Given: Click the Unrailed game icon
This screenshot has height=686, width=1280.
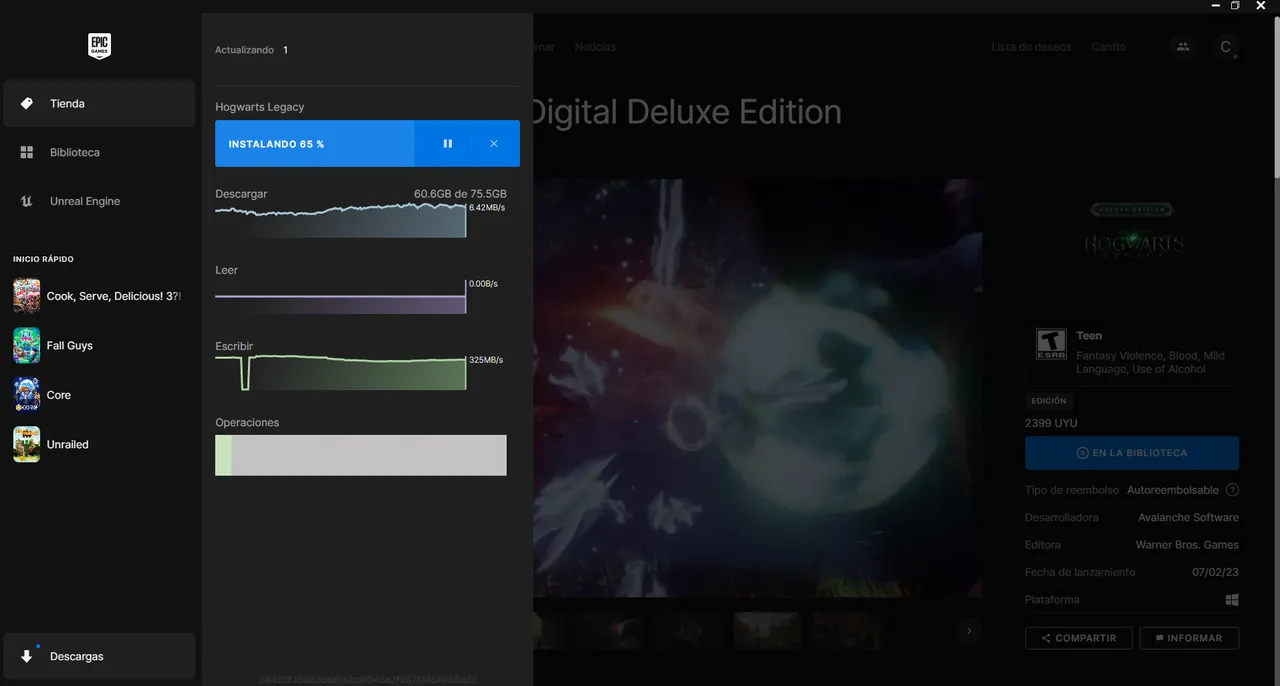Looking at the screenshot, I should [x=27, y=444].
